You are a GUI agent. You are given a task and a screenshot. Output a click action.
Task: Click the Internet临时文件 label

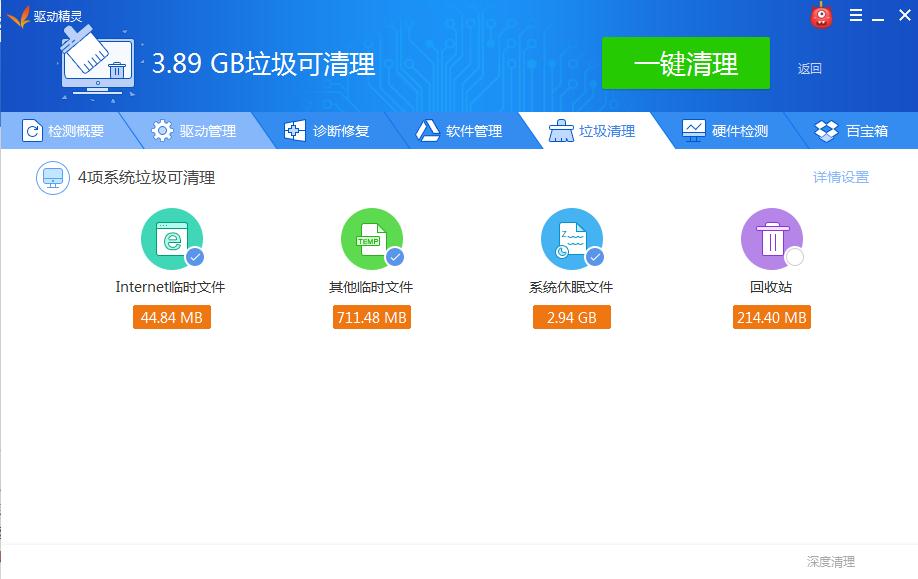pyautogui.click(x=170, y=287)
